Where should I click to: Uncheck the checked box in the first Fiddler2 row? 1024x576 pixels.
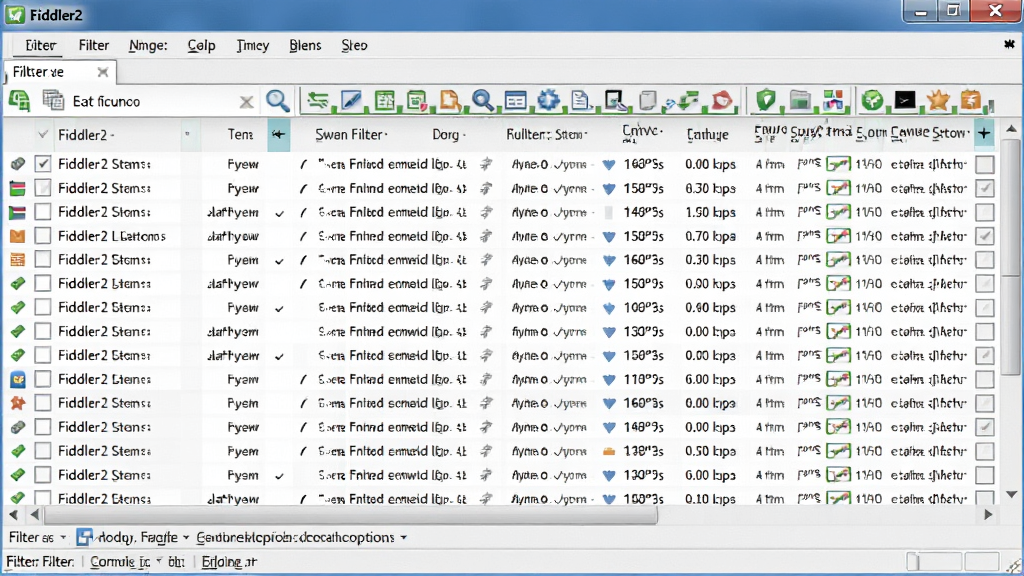(42, 164)
